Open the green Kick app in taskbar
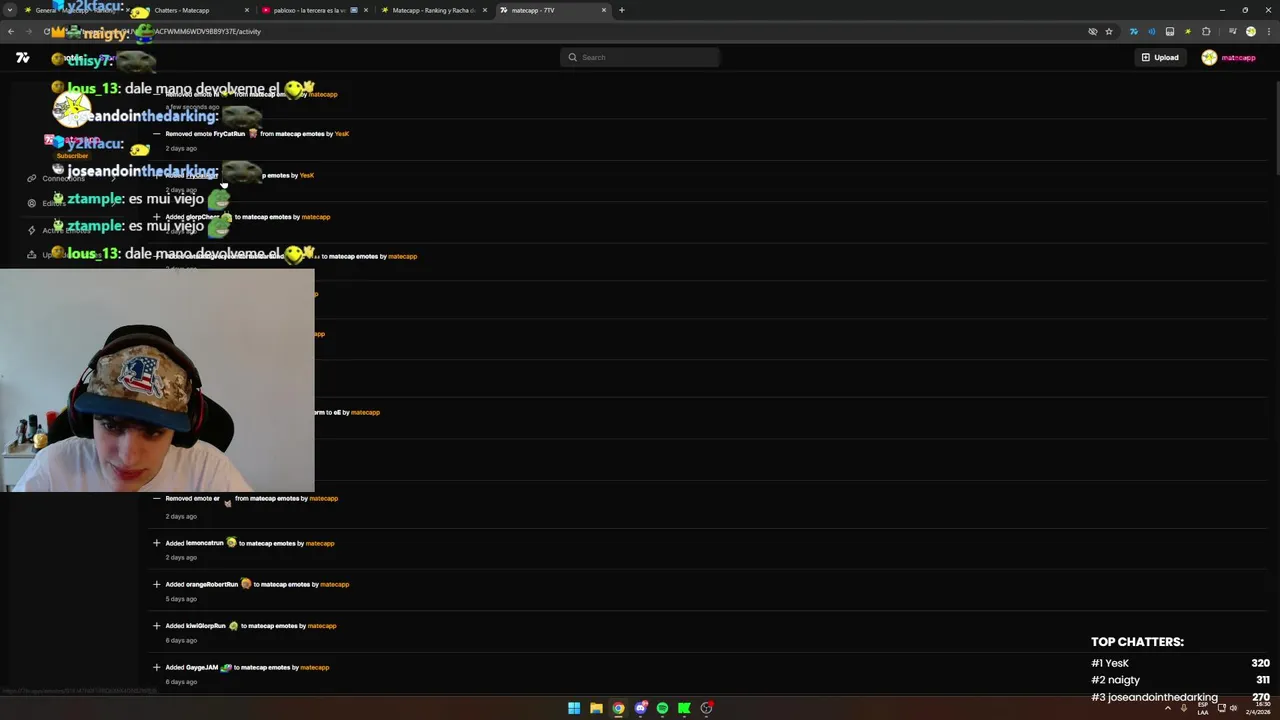Image resolution: width=1280 pixels, height=720 pixels. (684, 708)
